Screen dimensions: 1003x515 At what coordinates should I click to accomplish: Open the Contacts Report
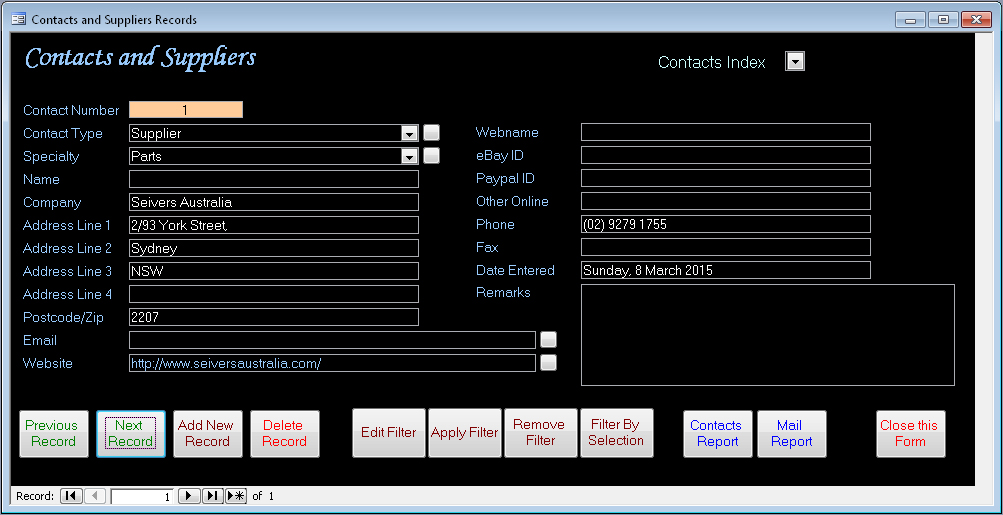718,434
